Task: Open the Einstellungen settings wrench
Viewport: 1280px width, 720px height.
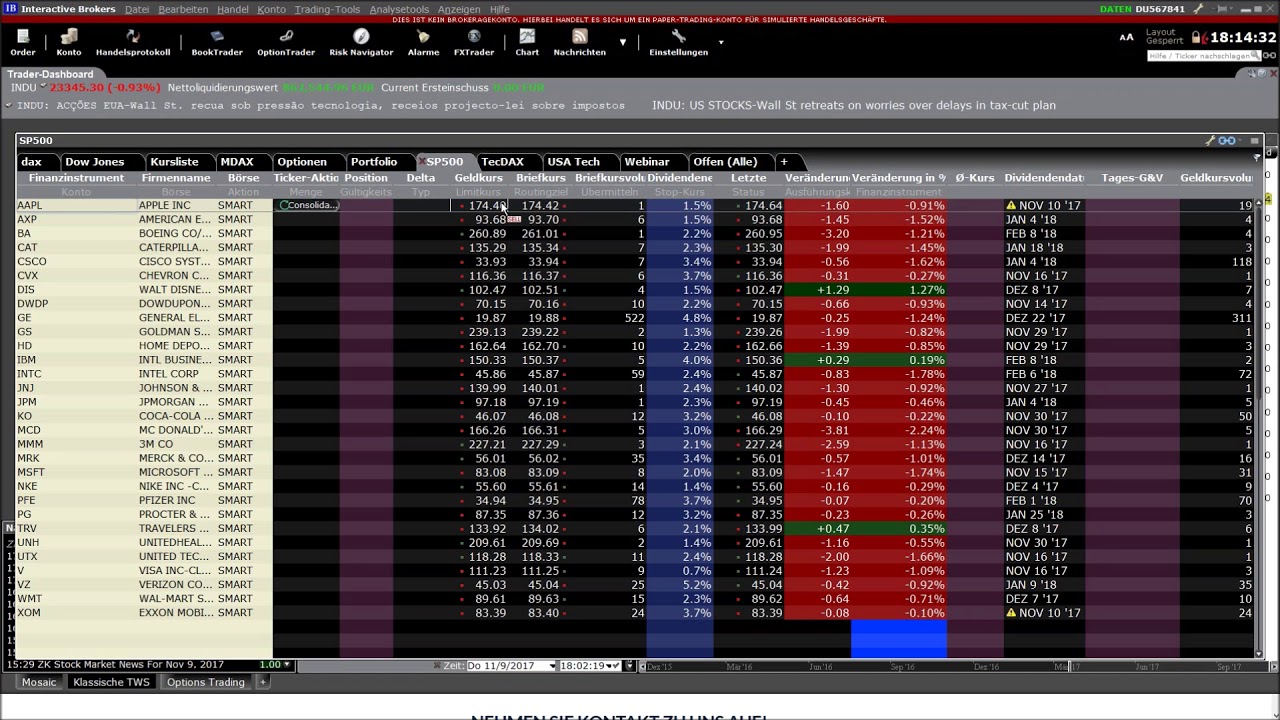Action: [x=678, y=42]
